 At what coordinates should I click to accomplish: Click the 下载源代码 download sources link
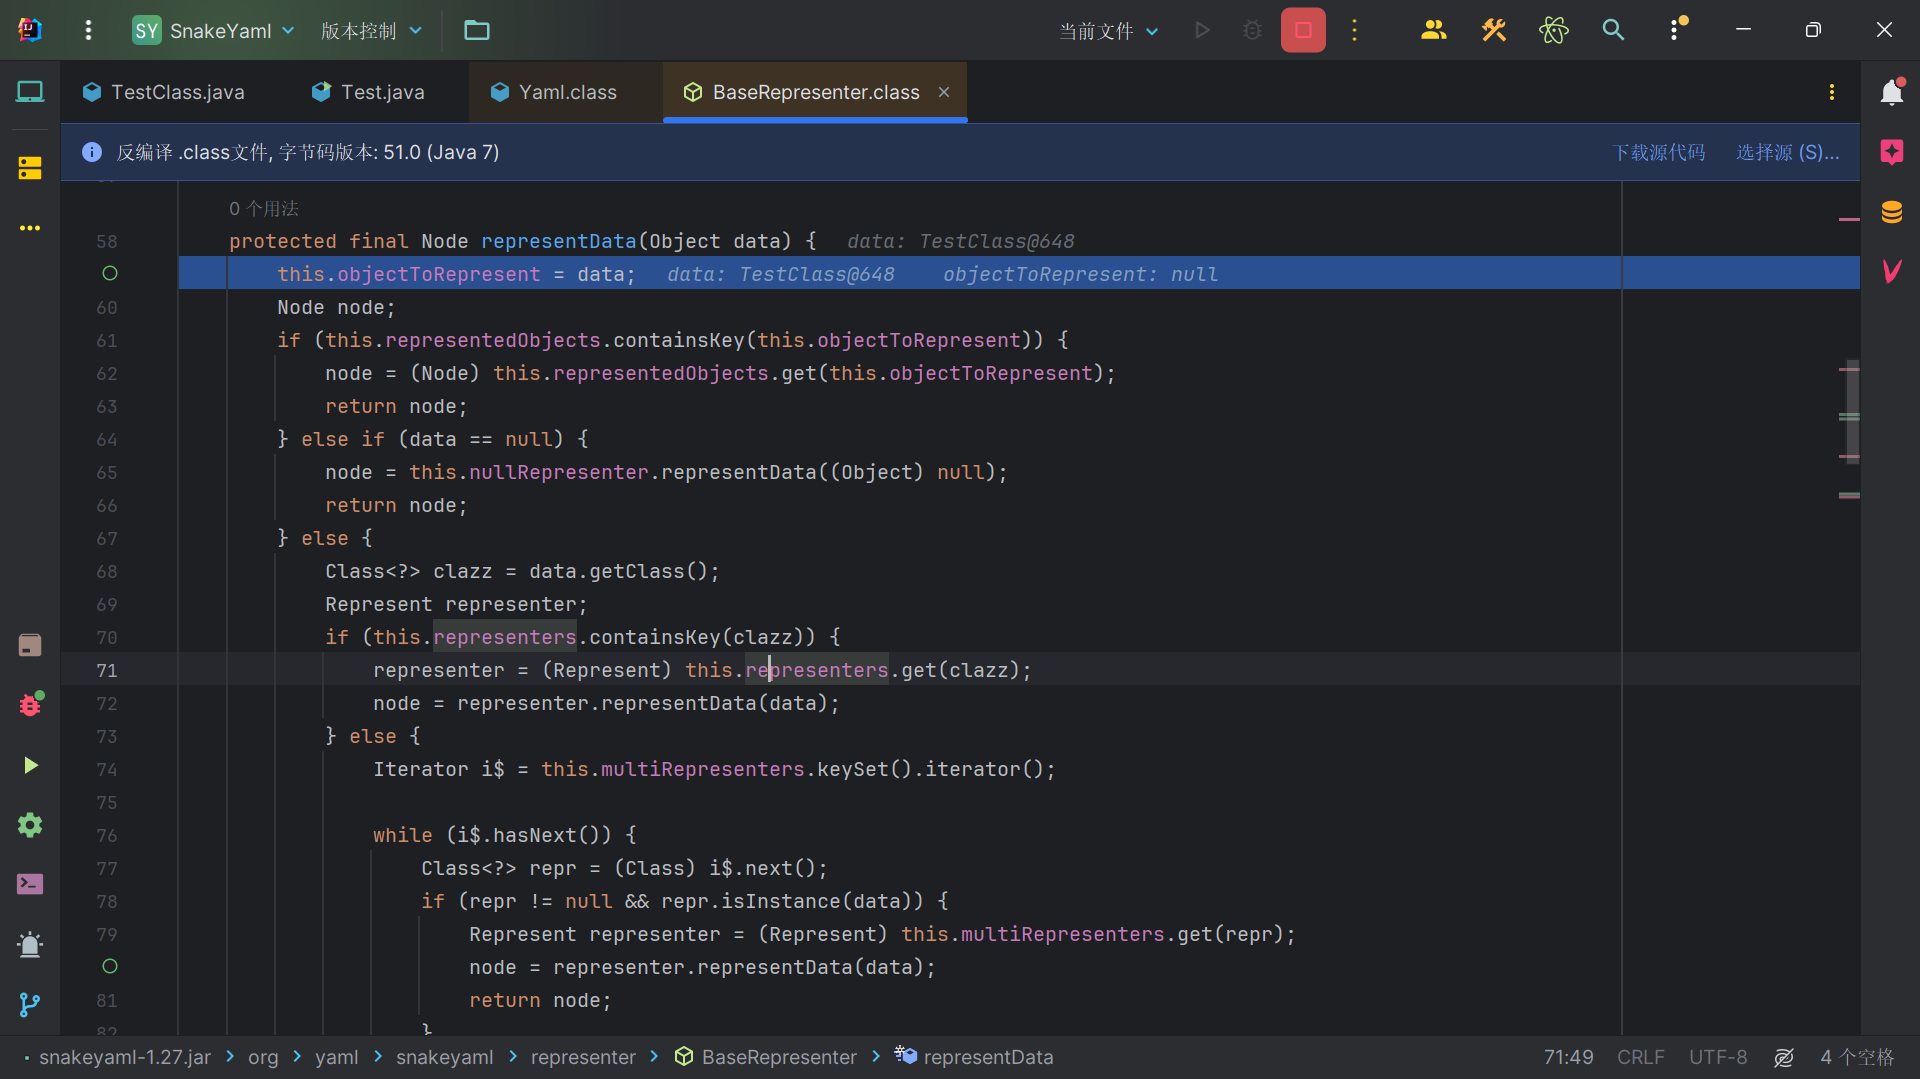pyautogui.click(x=1659, y=152)
